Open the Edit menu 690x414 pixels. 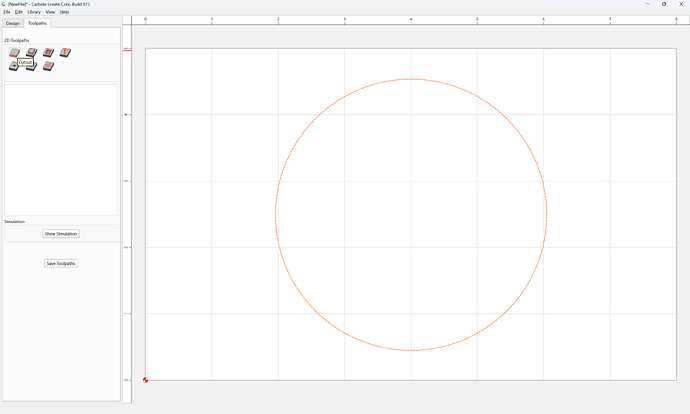[18, 12]
